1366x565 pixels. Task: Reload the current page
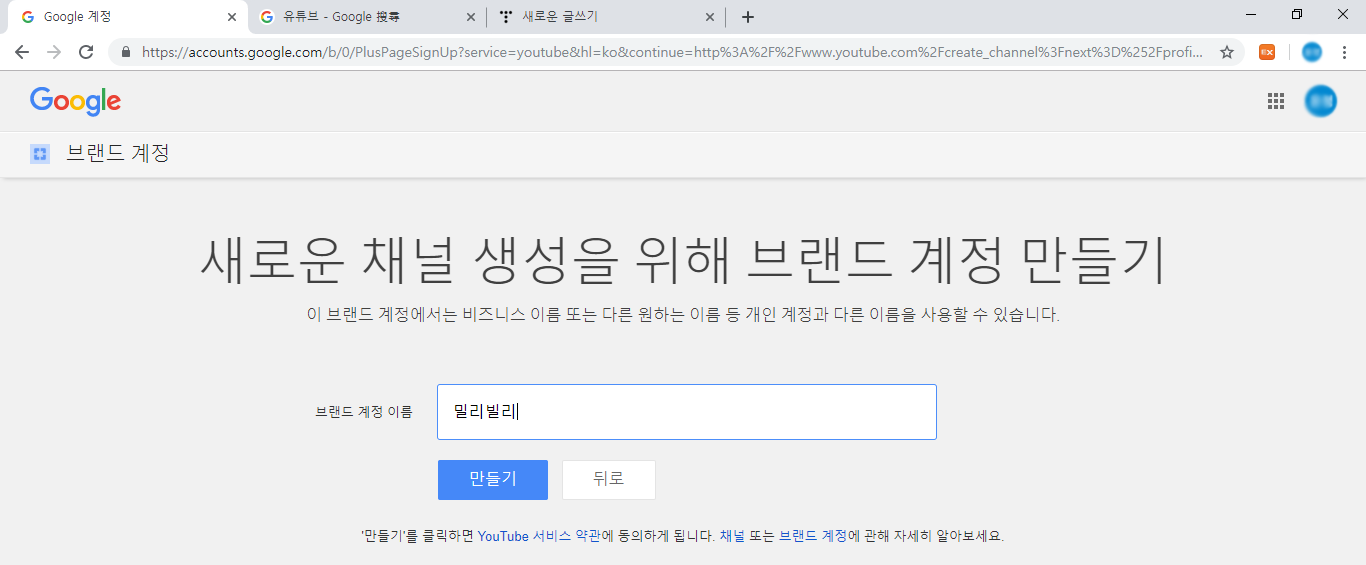coord(86,52)
